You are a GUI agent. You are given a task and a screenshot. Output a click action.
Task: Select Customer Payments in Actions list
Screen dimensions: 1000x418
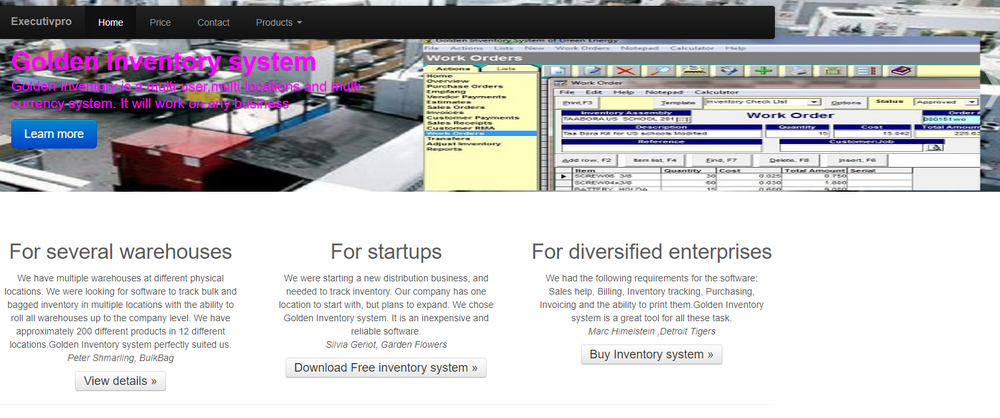472,117
